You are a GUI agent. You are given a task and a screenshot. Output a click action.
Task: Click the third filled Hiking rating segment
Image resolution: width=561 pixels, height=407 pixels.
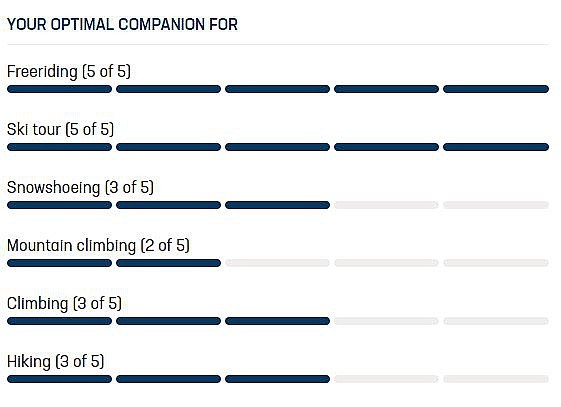click(x=277, y=379)
